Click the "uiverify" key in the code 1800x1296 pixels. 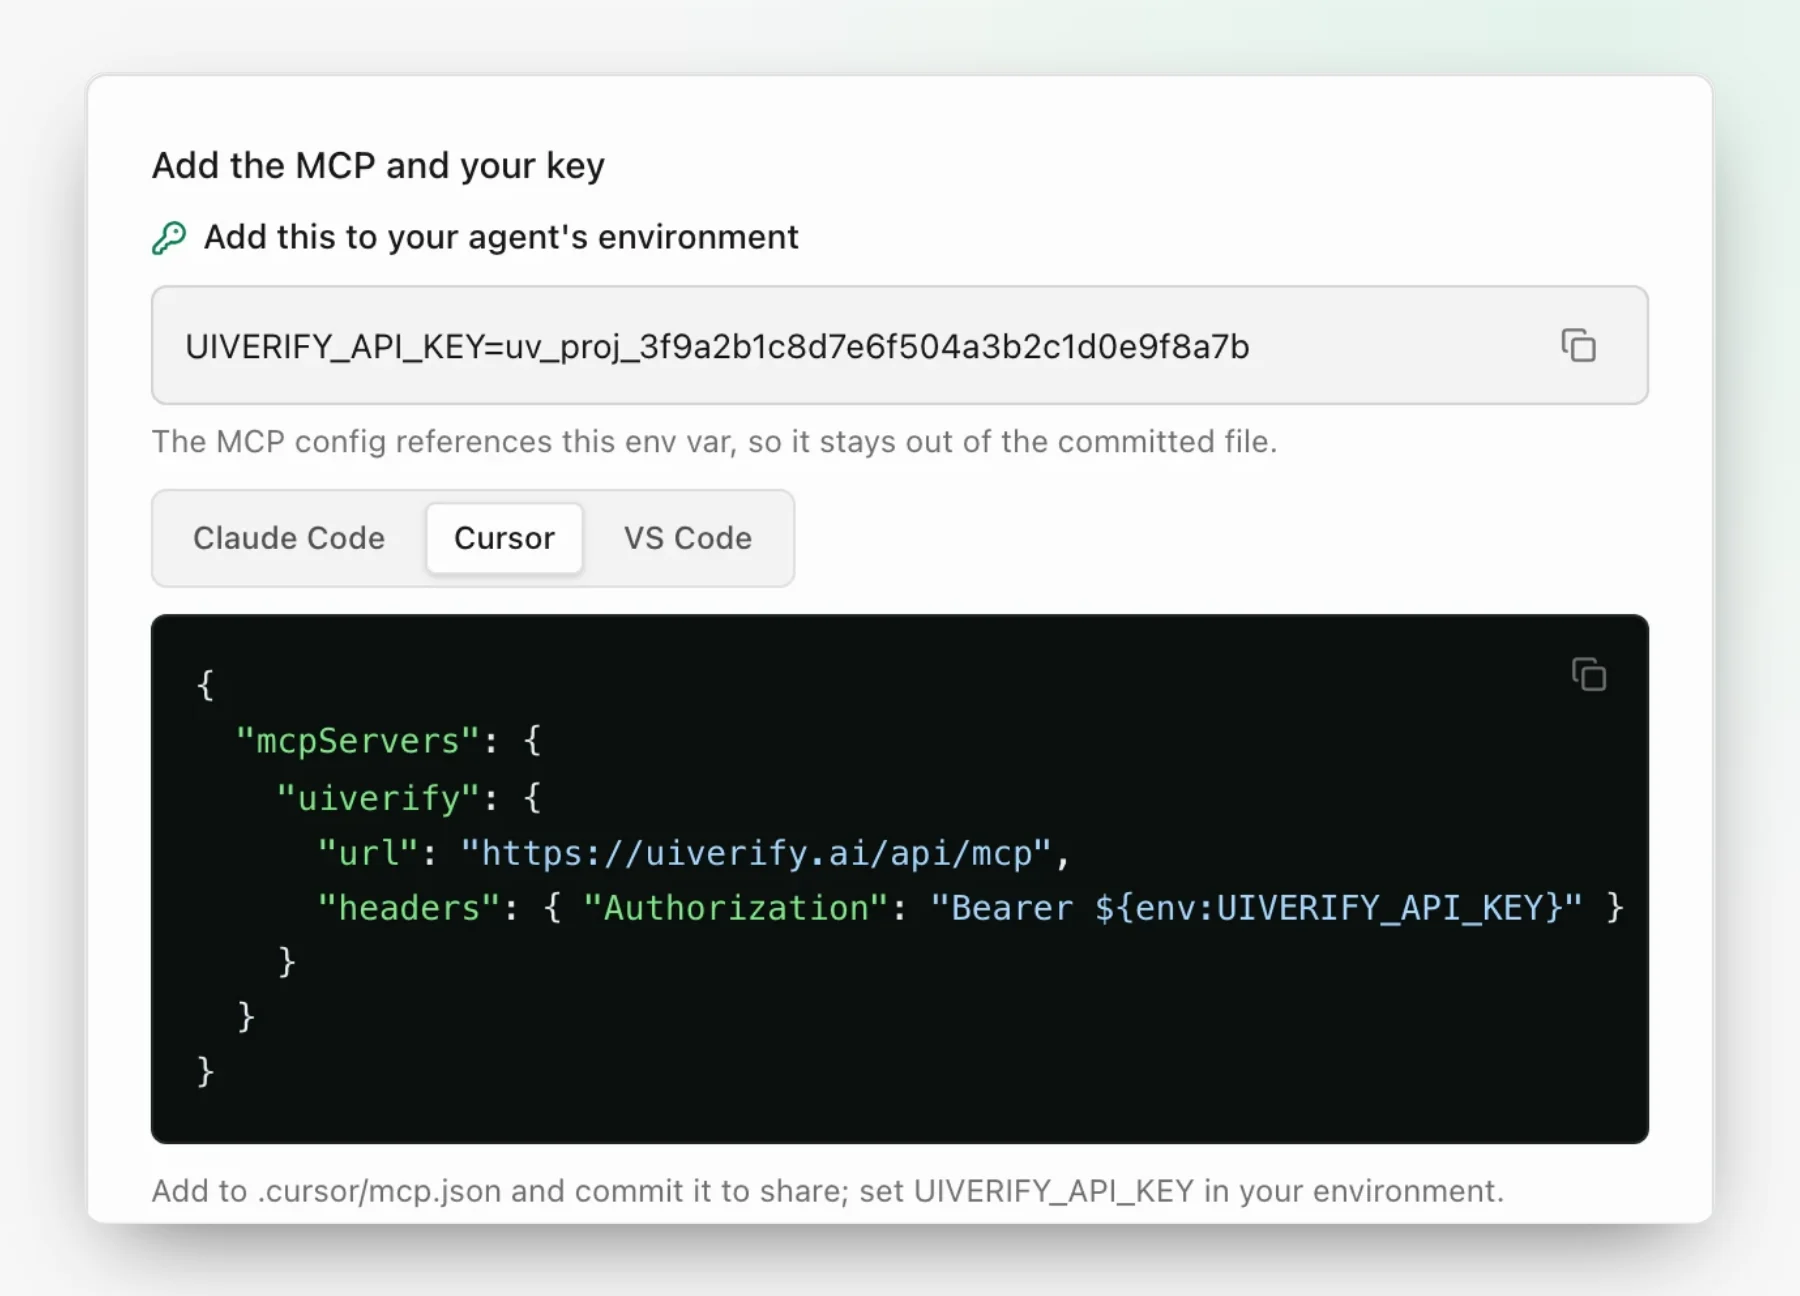378,798
